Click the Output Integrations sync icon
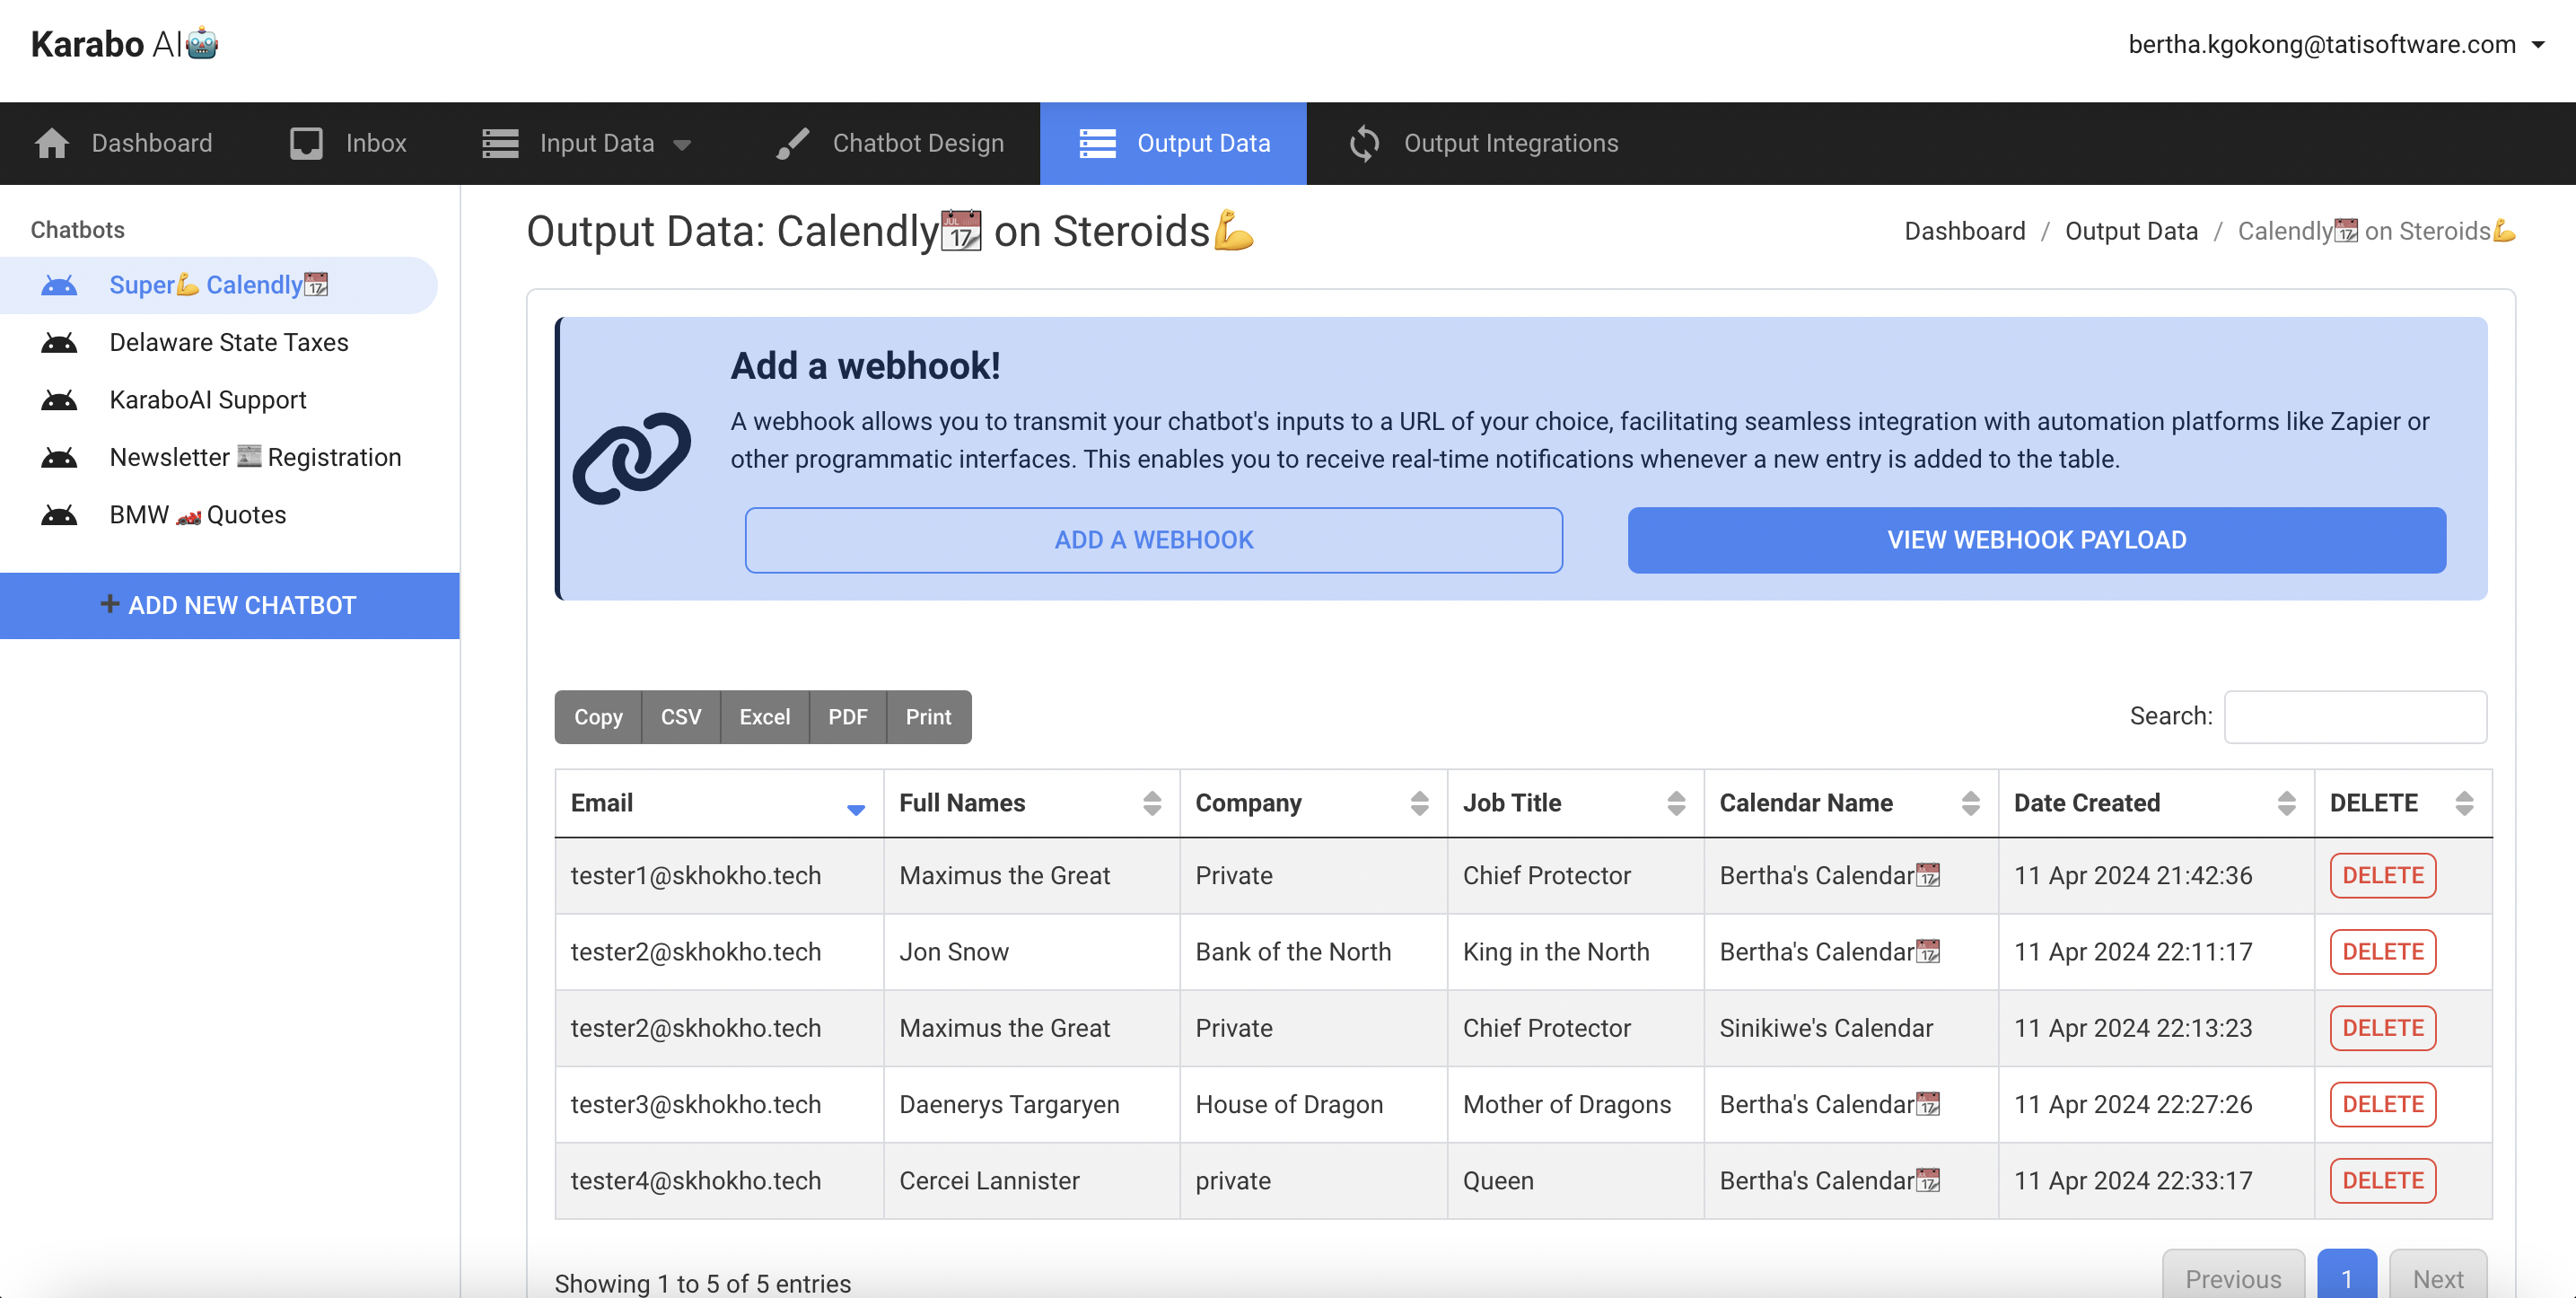This screenshot has height=1298, width=2576. point(1364,143)
